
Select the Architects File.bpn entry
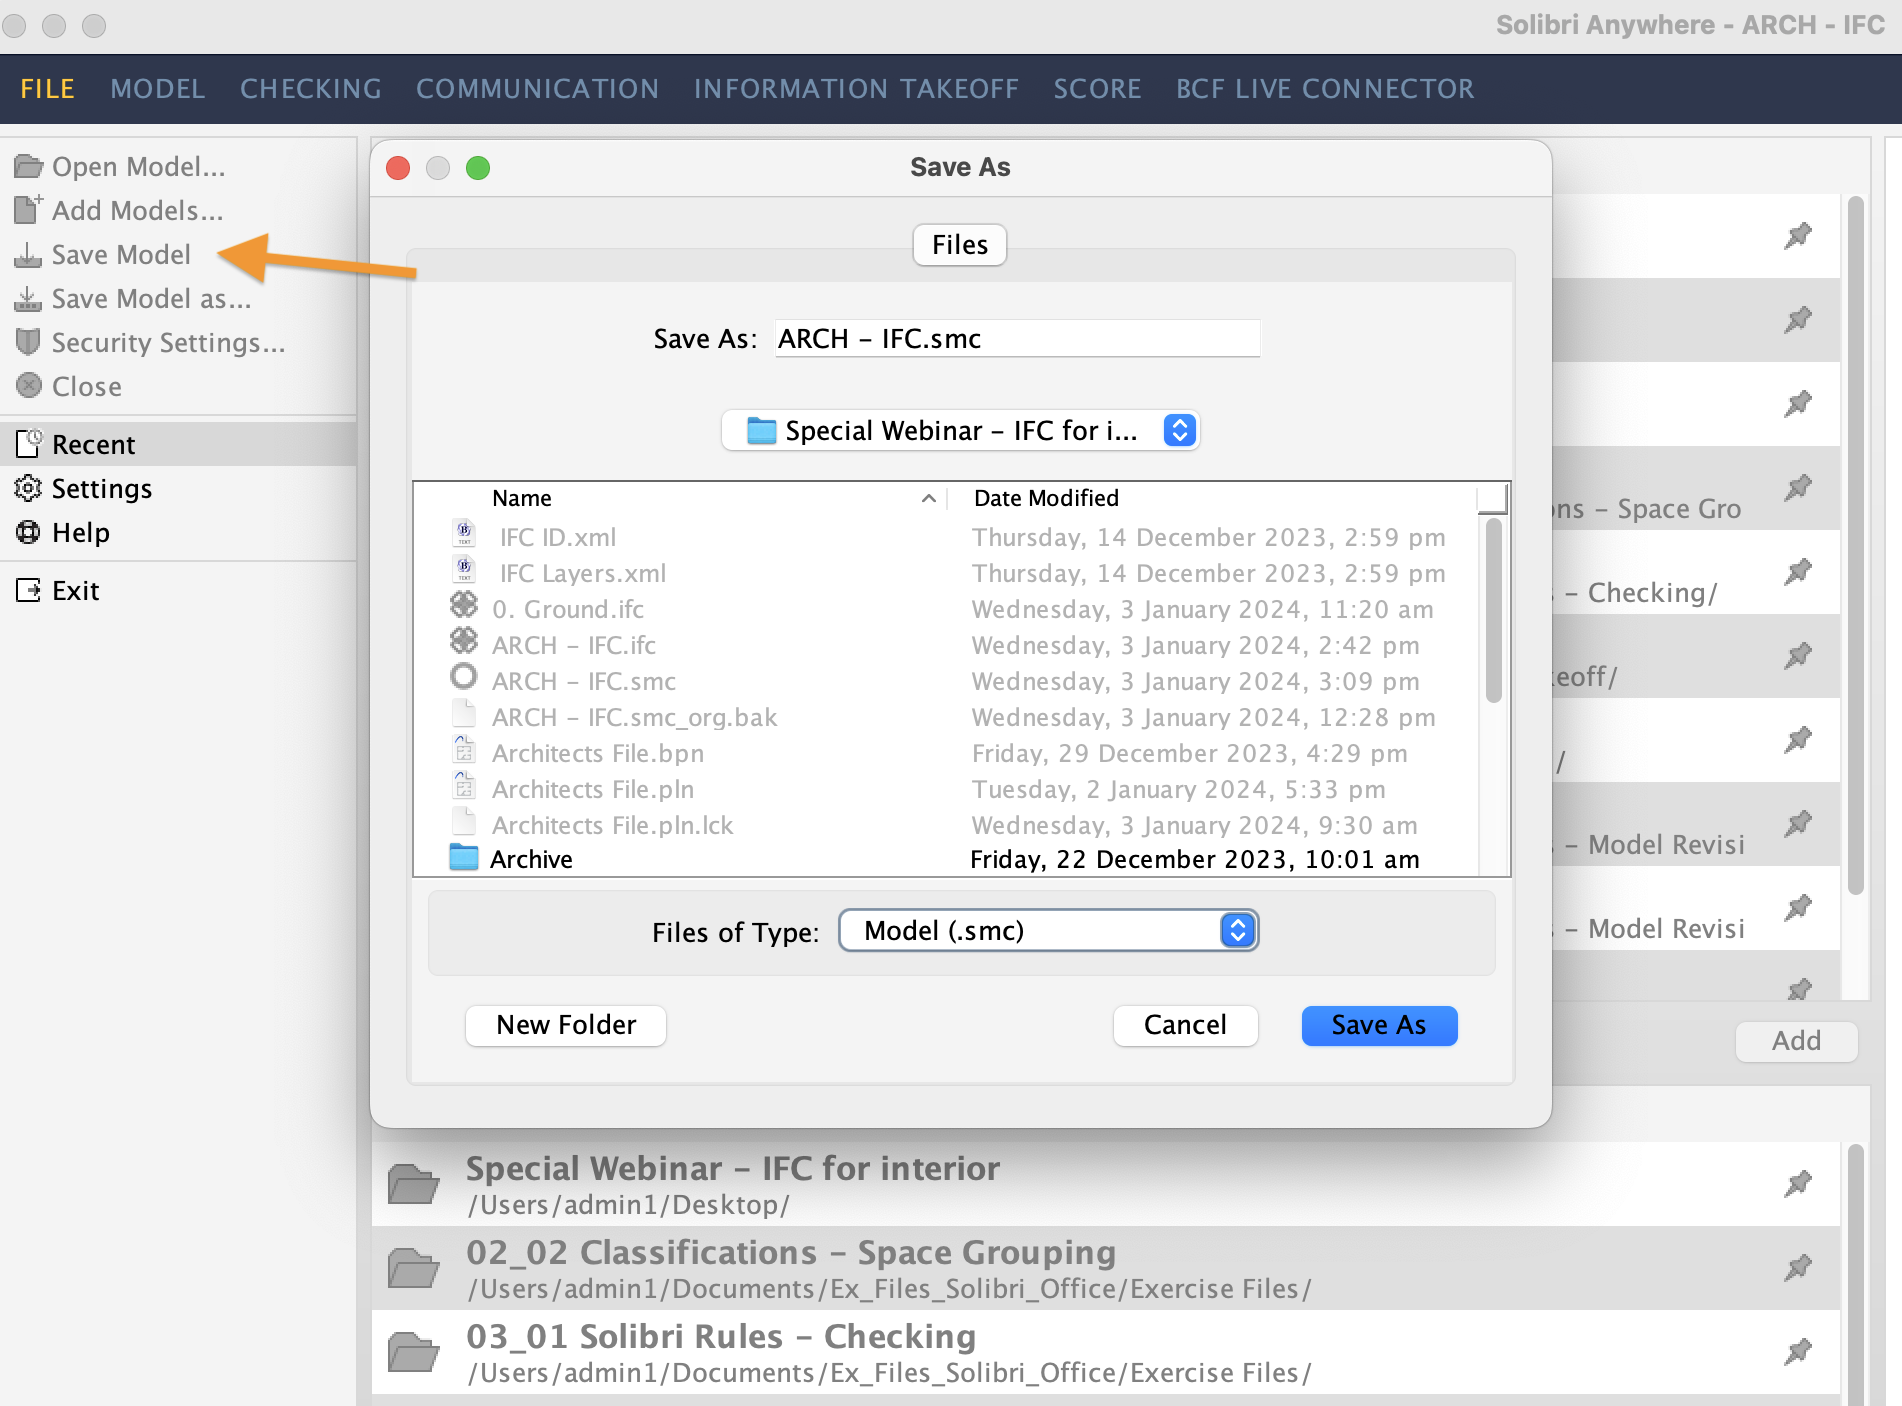point(597,753)
